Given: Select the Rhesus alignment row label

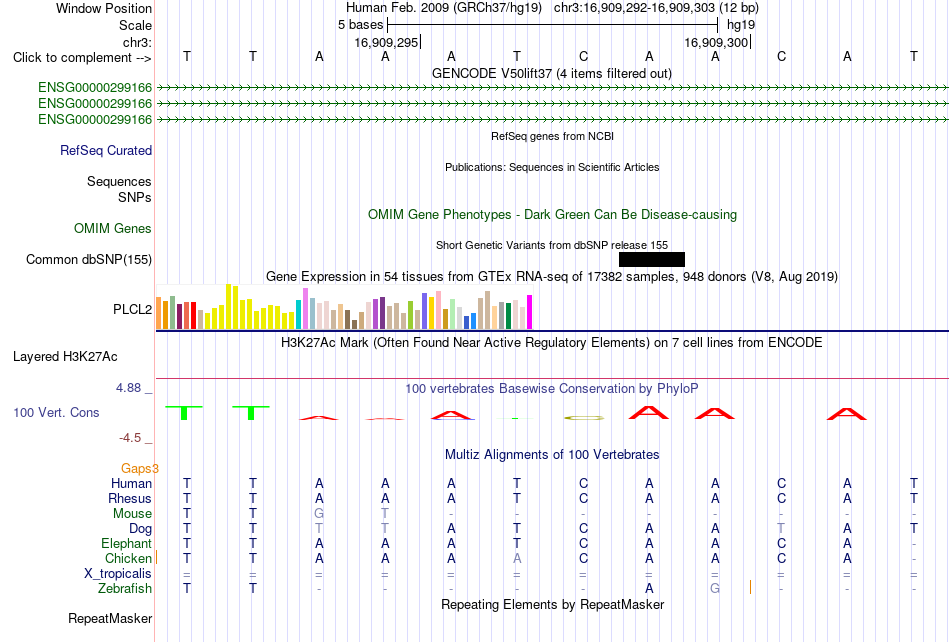Looking at the screenshot, I should 130,498.
